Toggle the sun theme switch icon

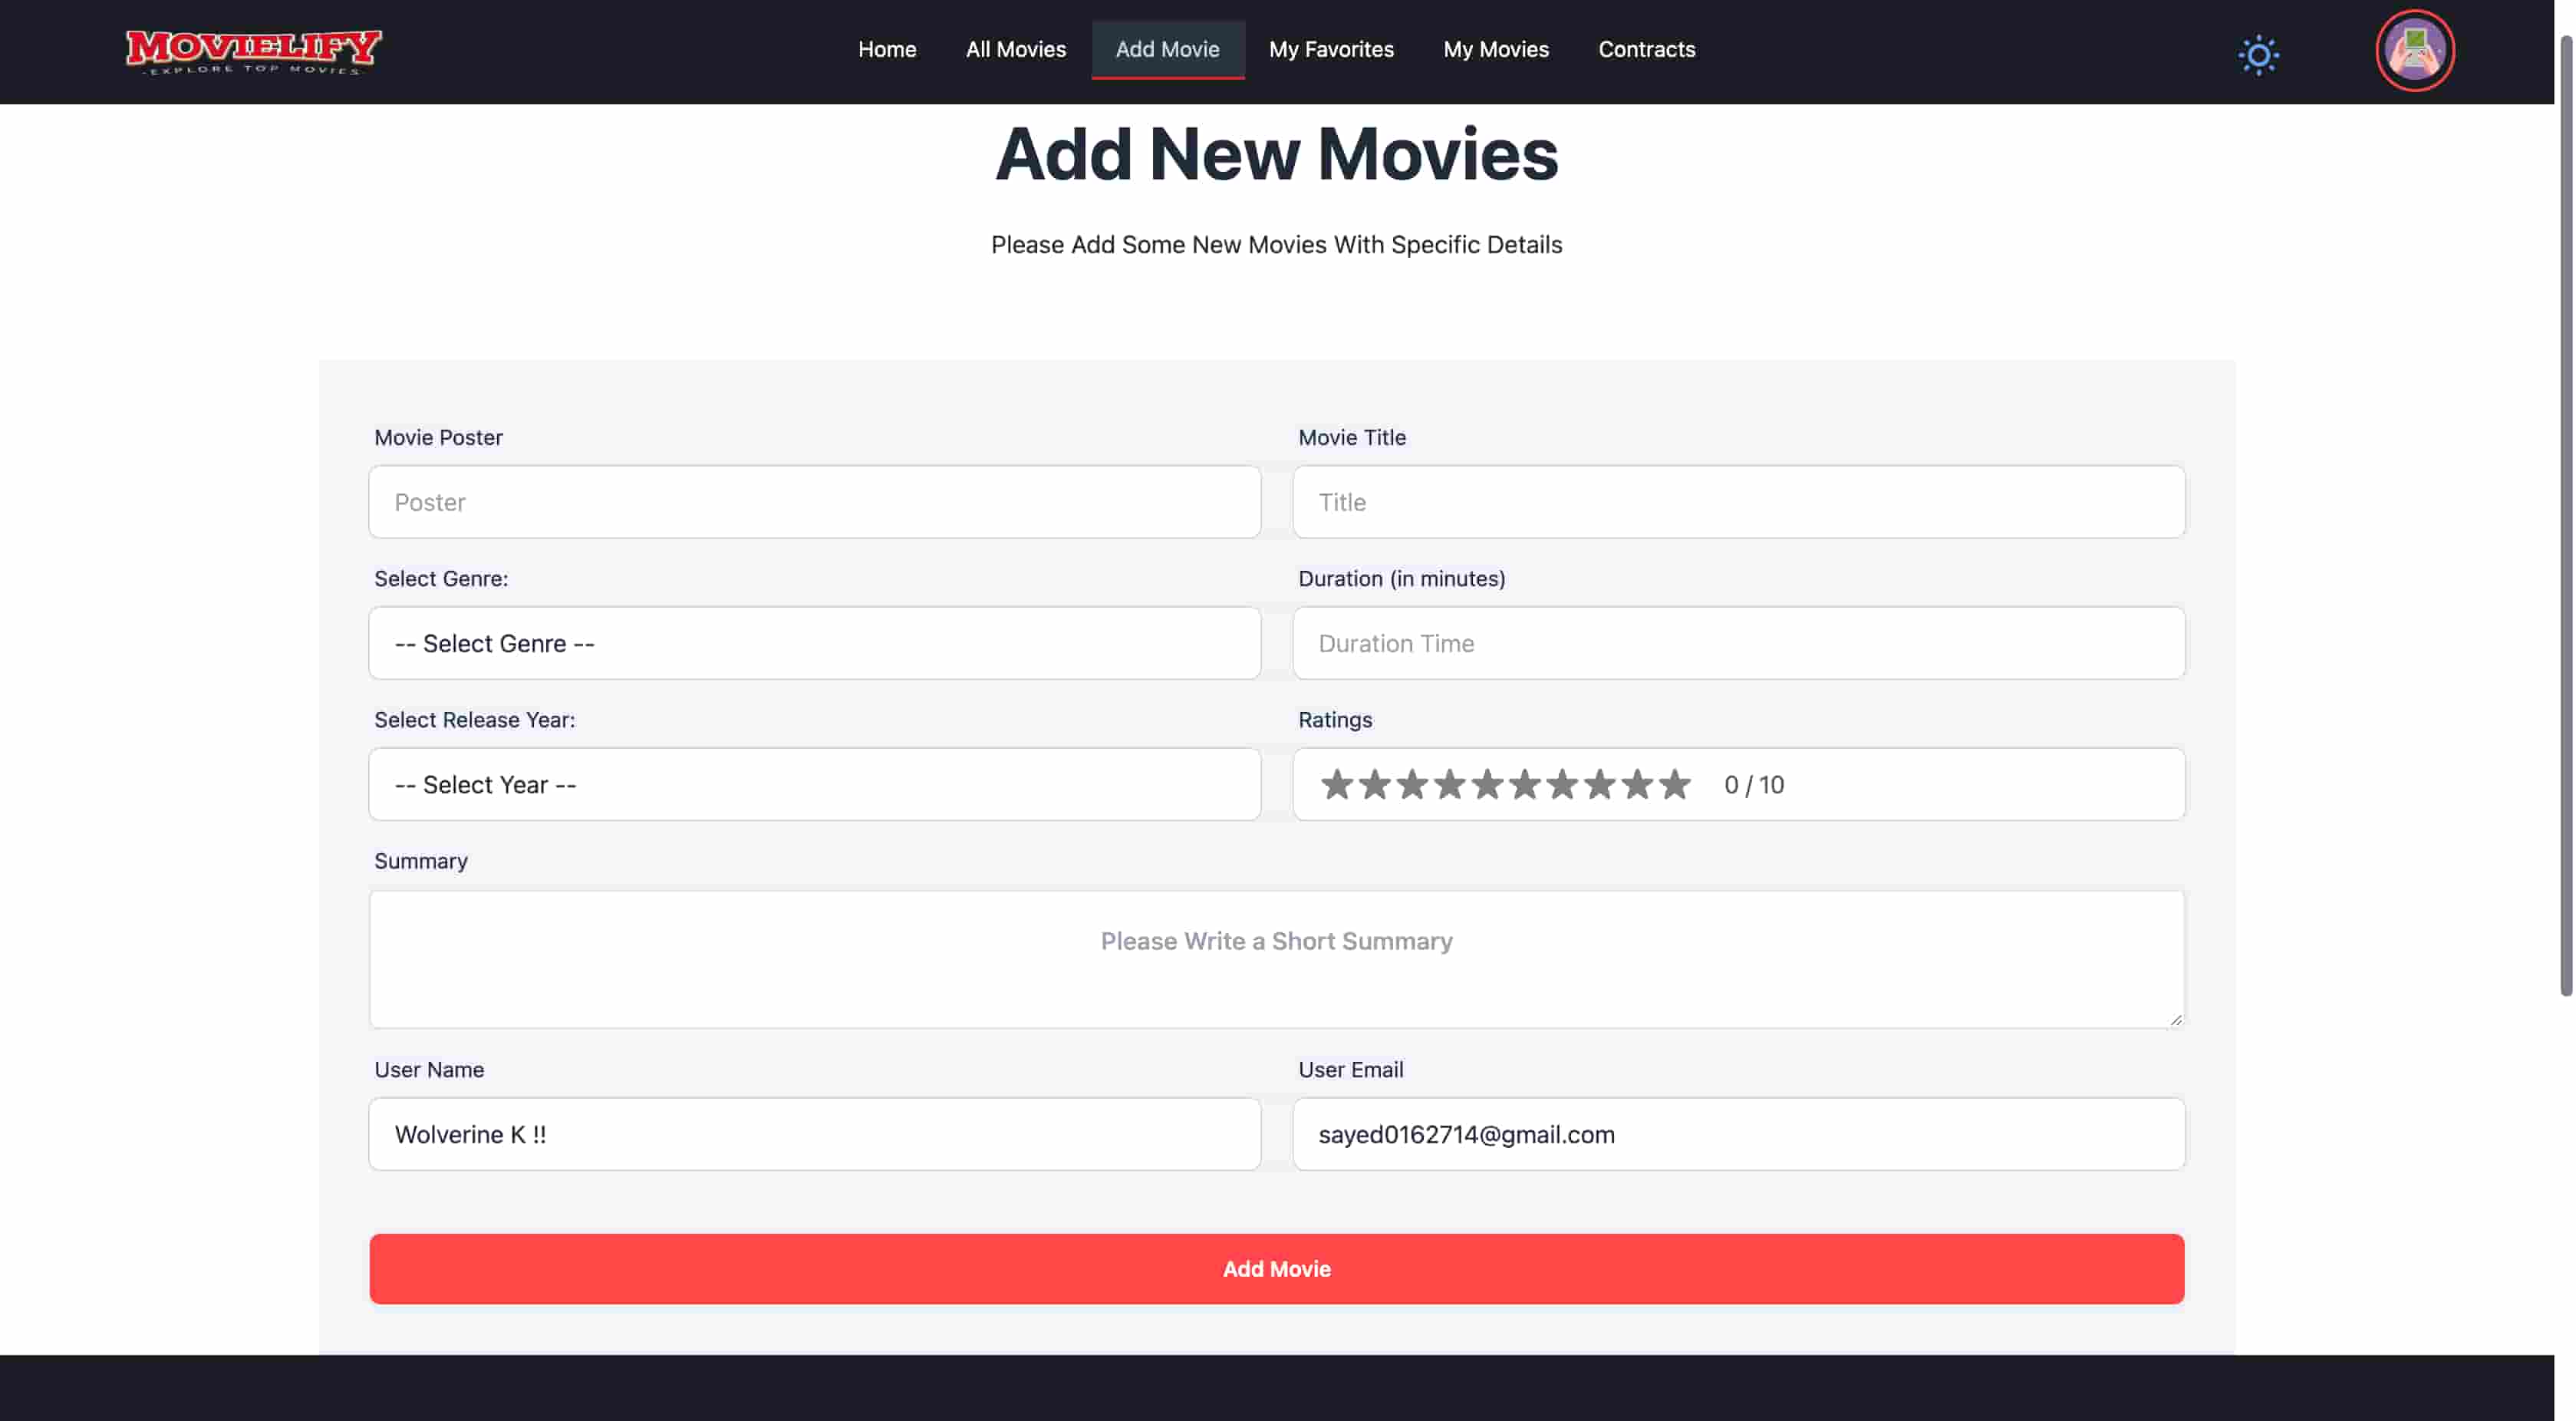pyautogui.click(x=2258, y=55)
